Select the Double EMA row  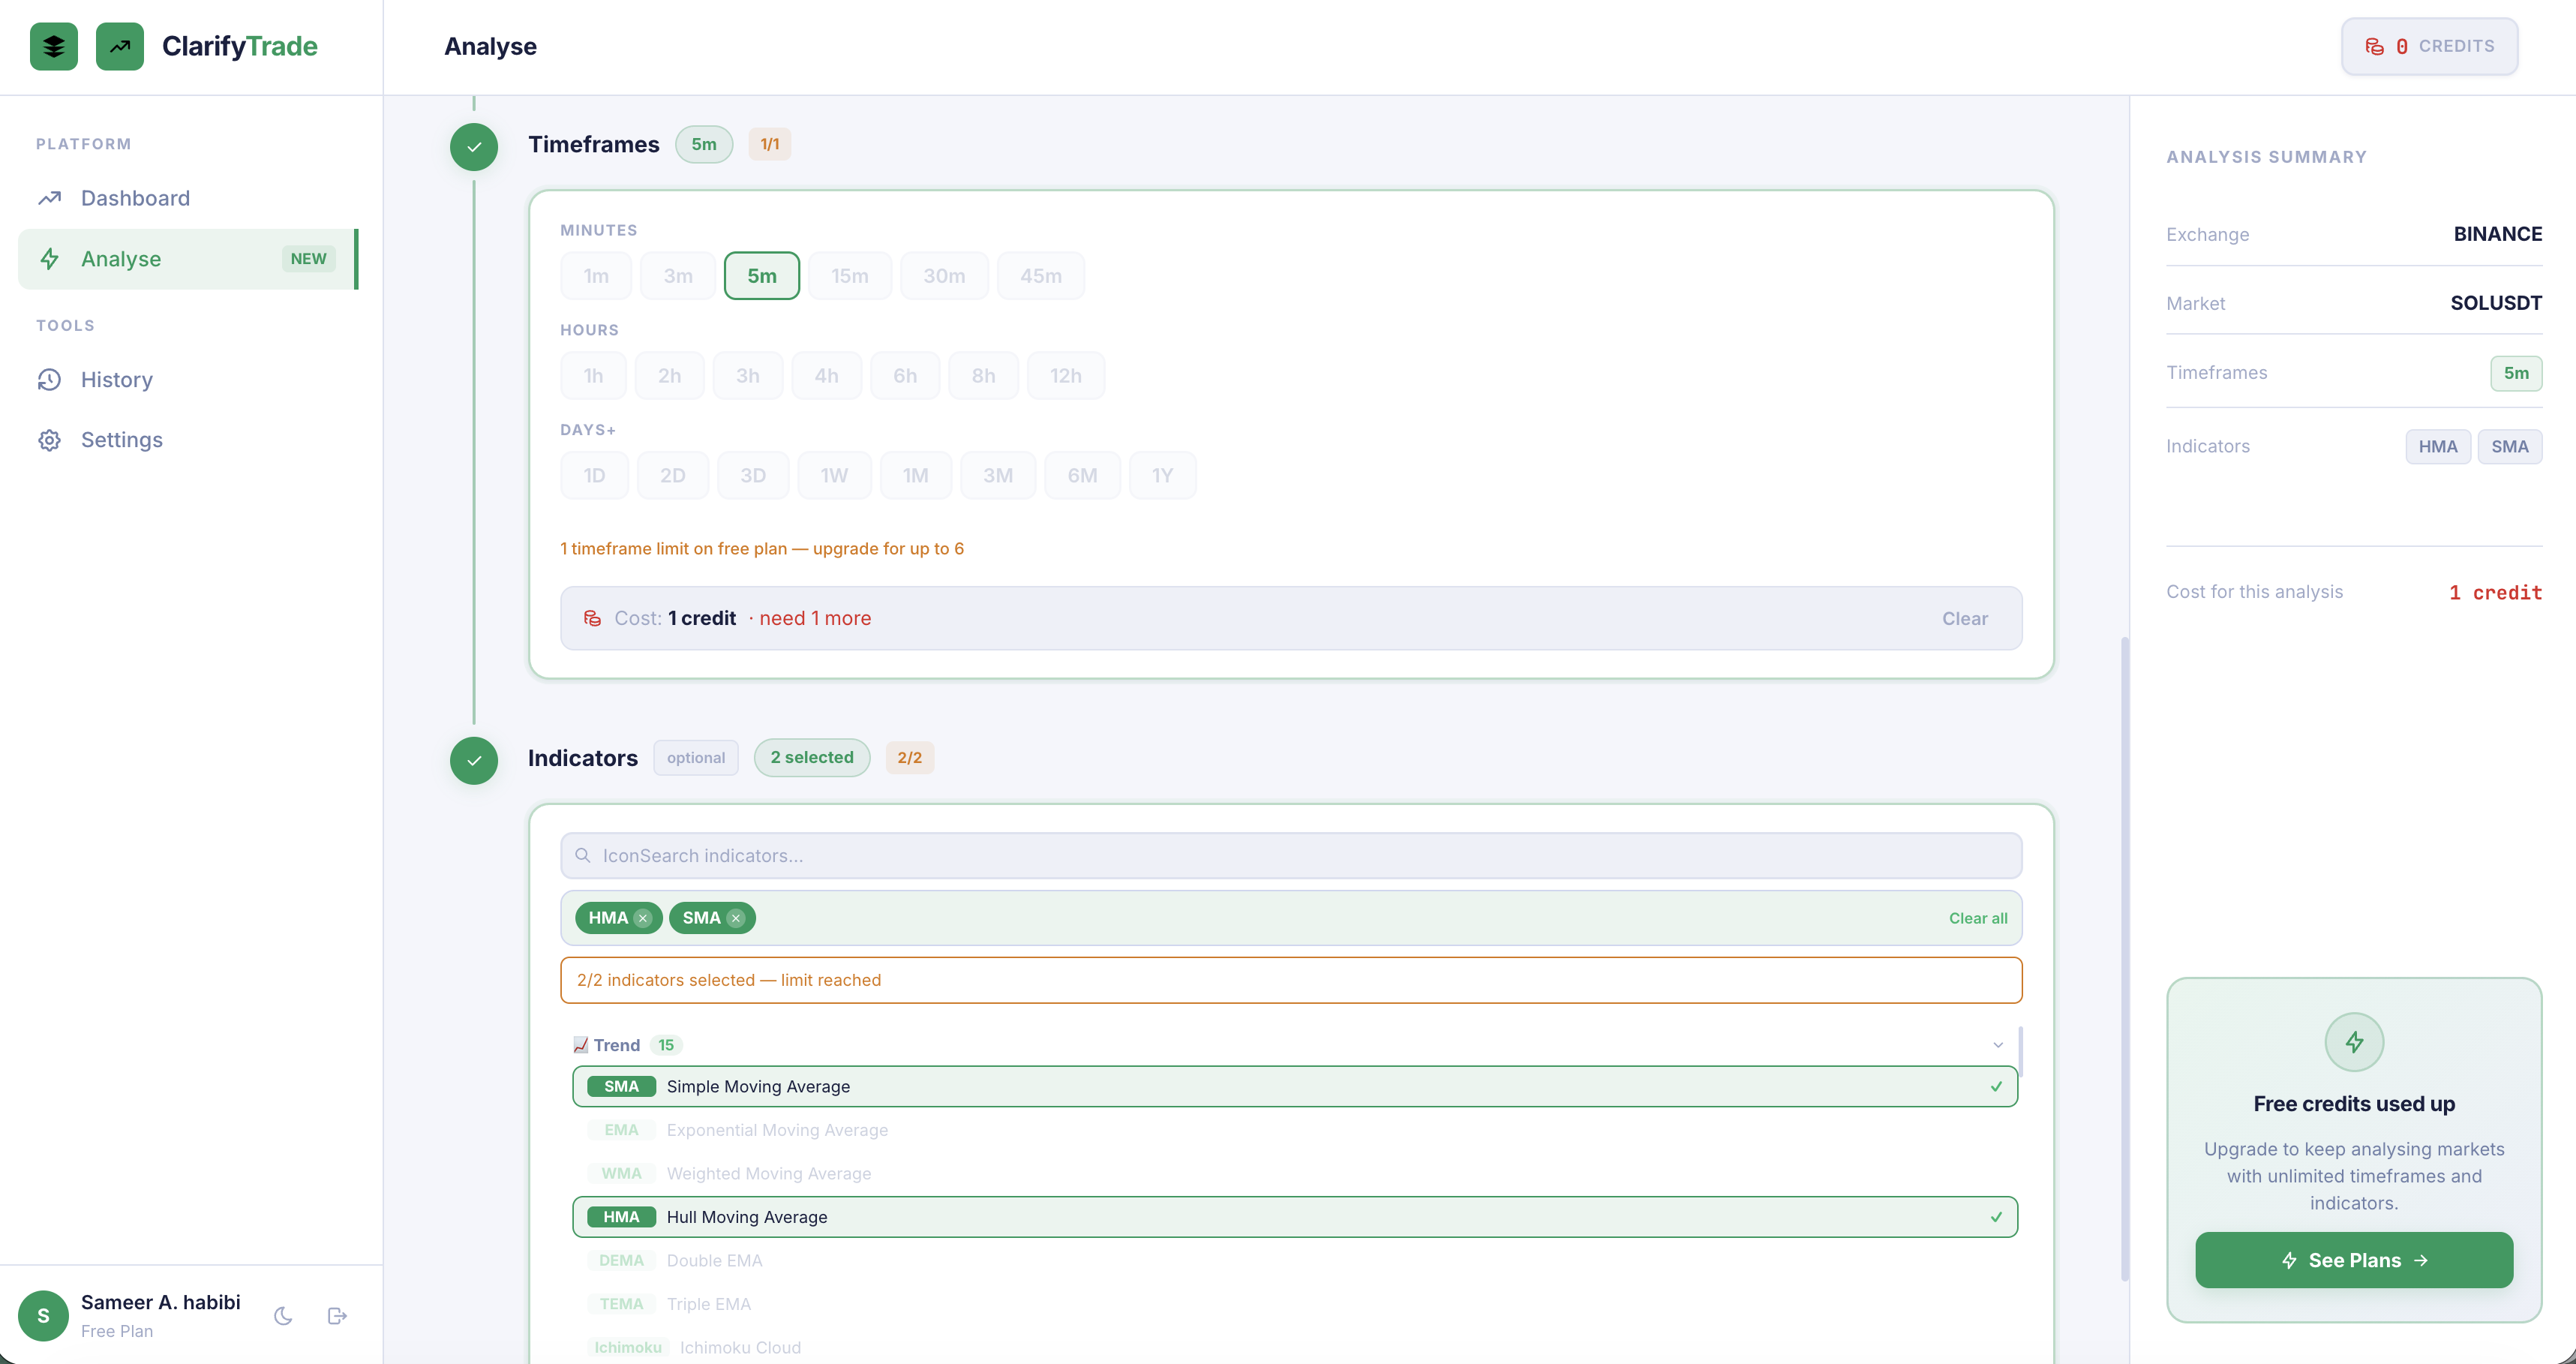click(x=1295, y=1261)
